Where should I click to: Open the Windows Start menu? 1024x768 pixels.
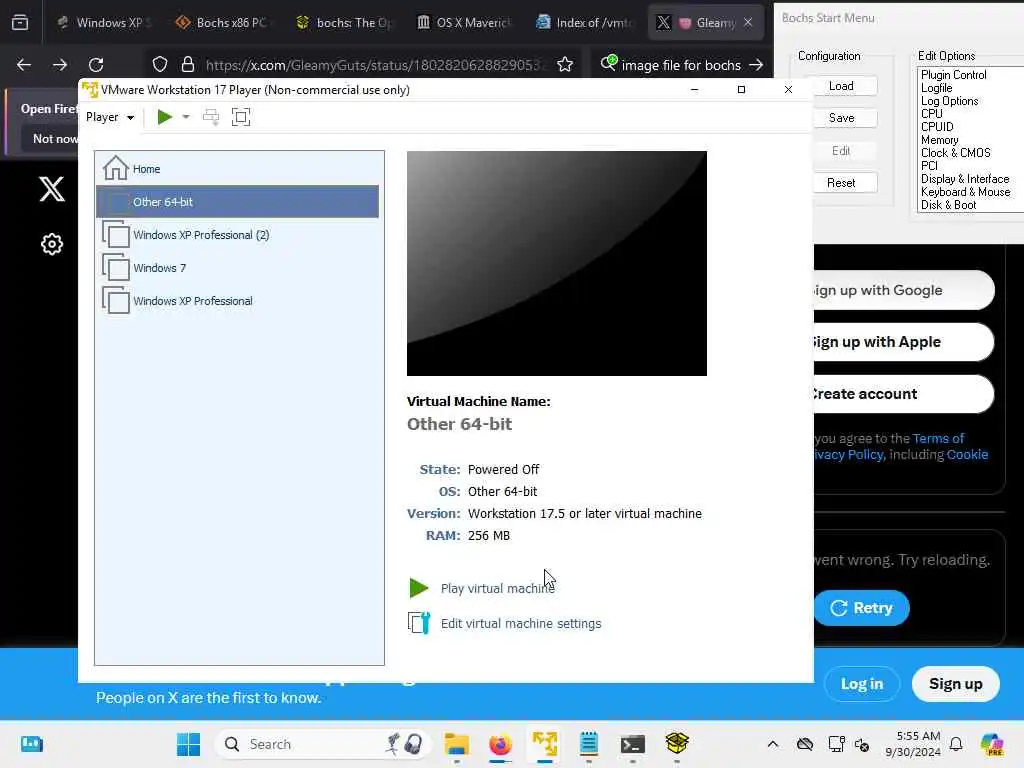click(189, 744)
